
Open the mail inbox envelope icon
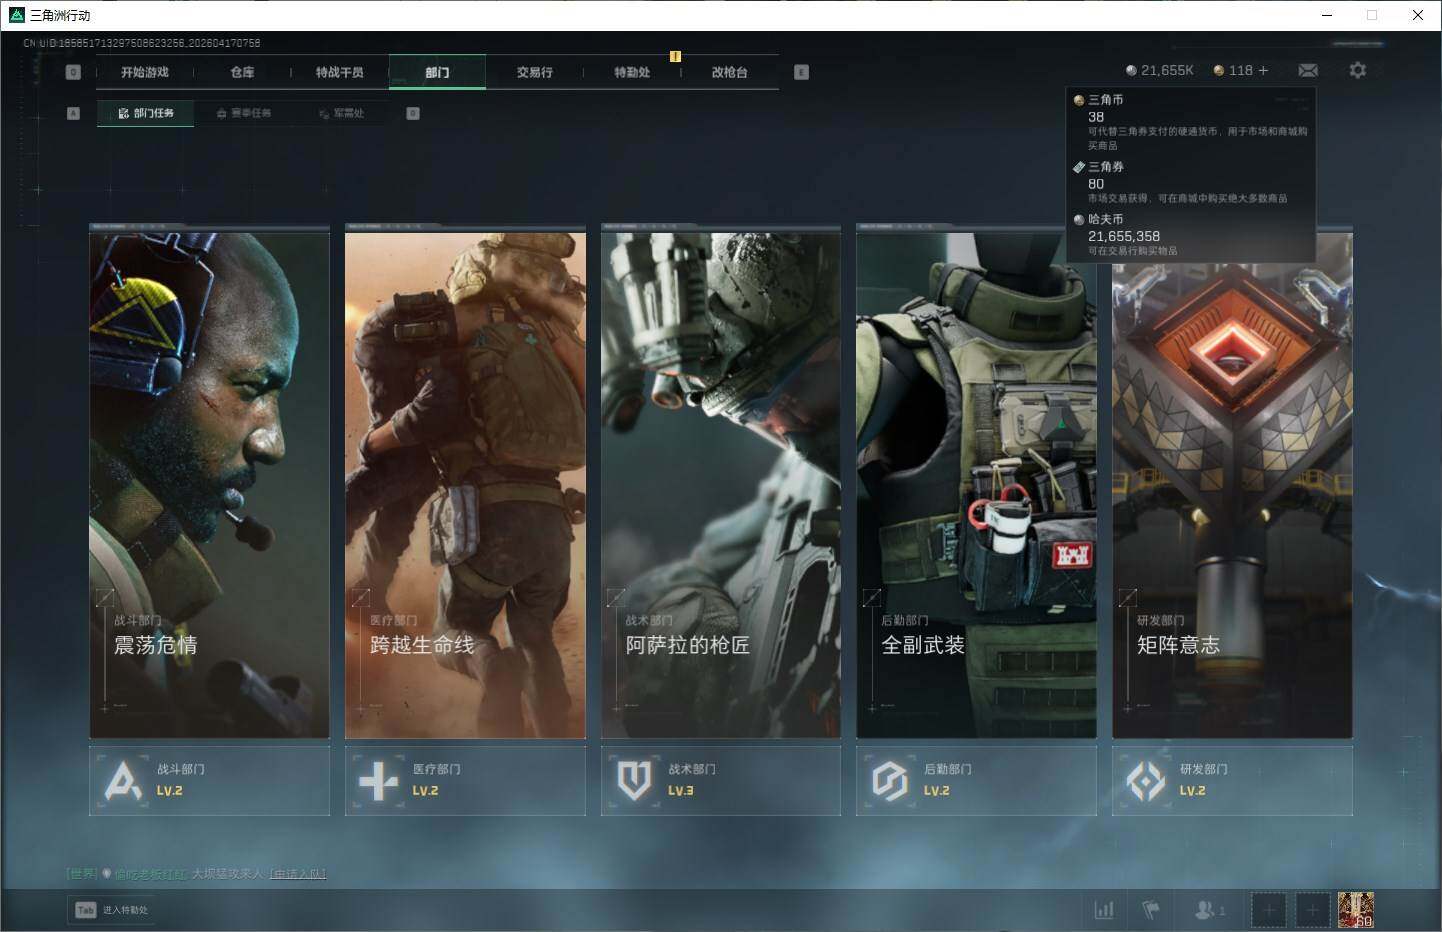coord(1307,70)
